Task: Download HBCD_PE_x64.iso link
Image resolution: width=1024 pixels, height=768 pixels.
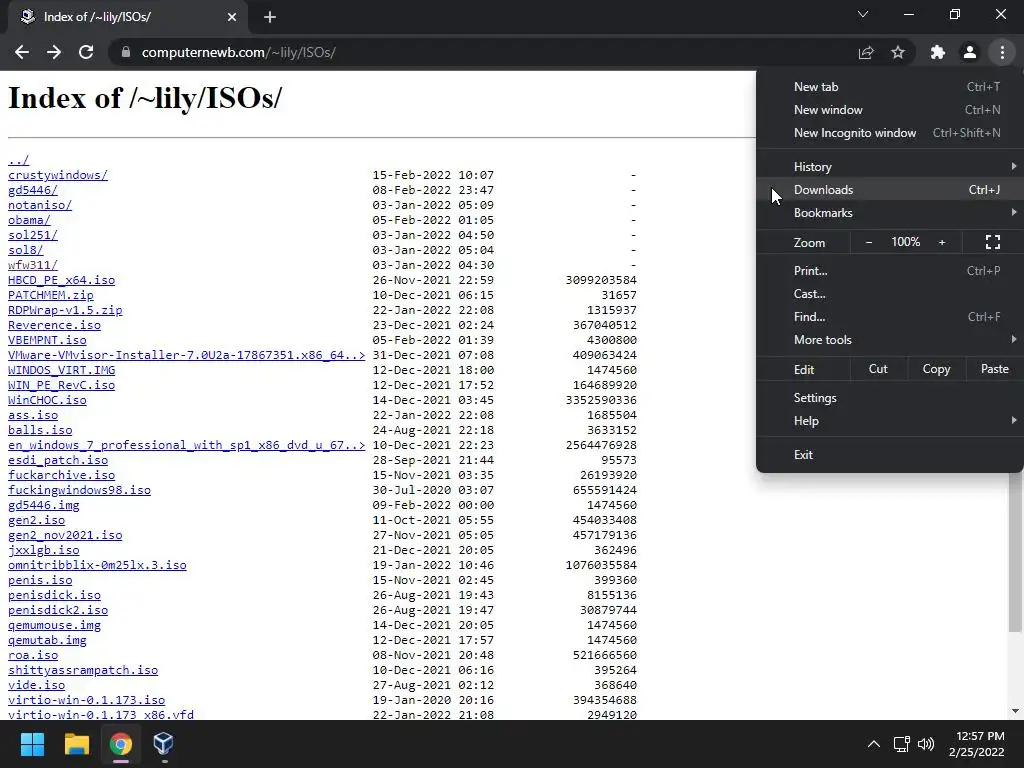Action: pyautogui.click(x=61, y=280)
